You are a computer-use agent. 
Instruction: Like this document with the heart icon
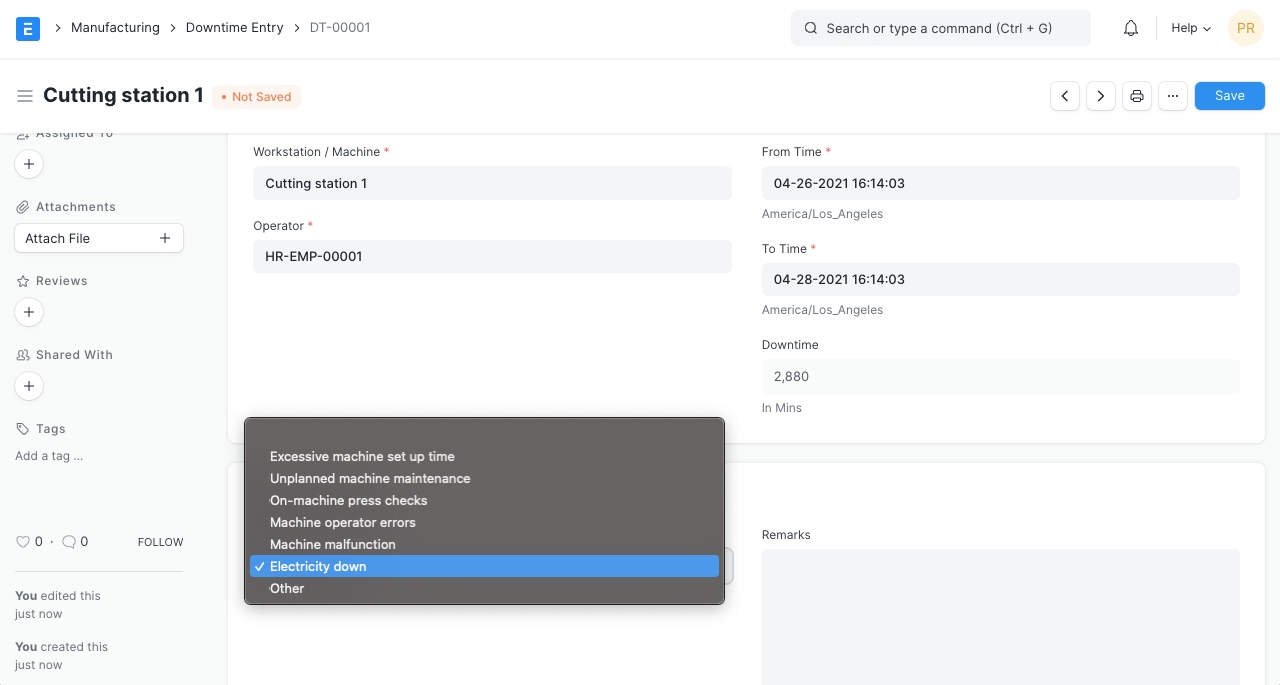click(x=23, y=542)
